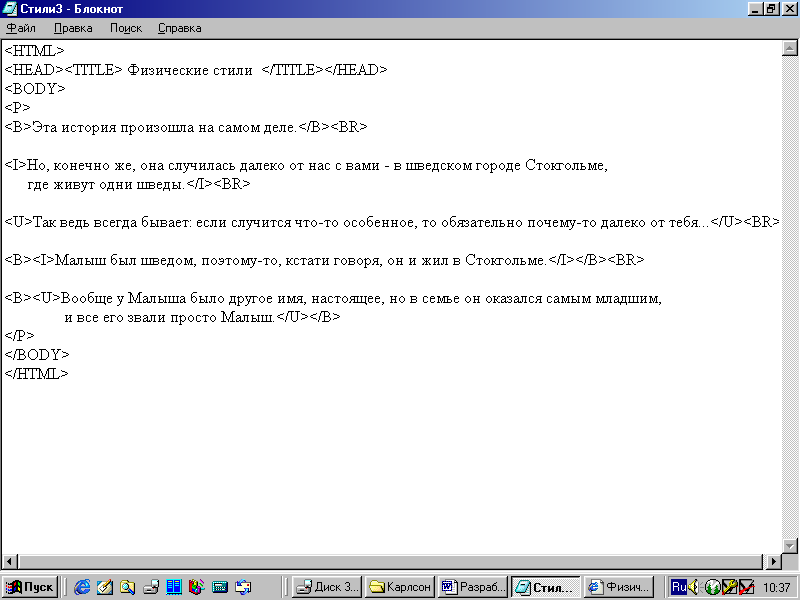800x600 pixels.
Task: Open the magnifier-and-folder search icon in quick launch
Action: point(128,587)
